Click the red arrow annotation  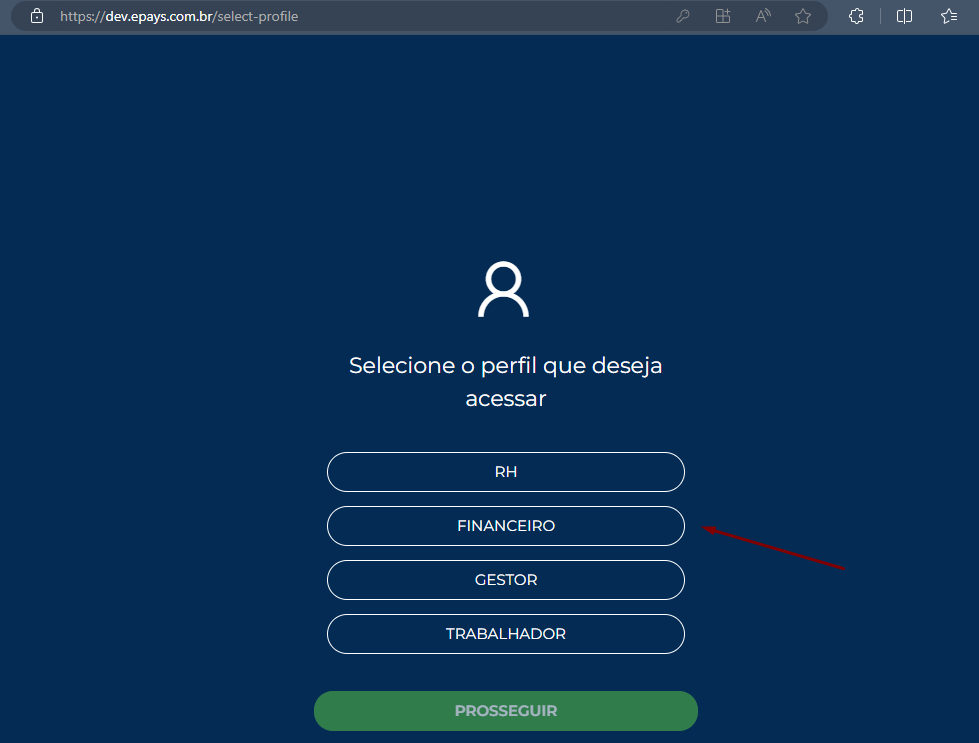coord(774,548)
